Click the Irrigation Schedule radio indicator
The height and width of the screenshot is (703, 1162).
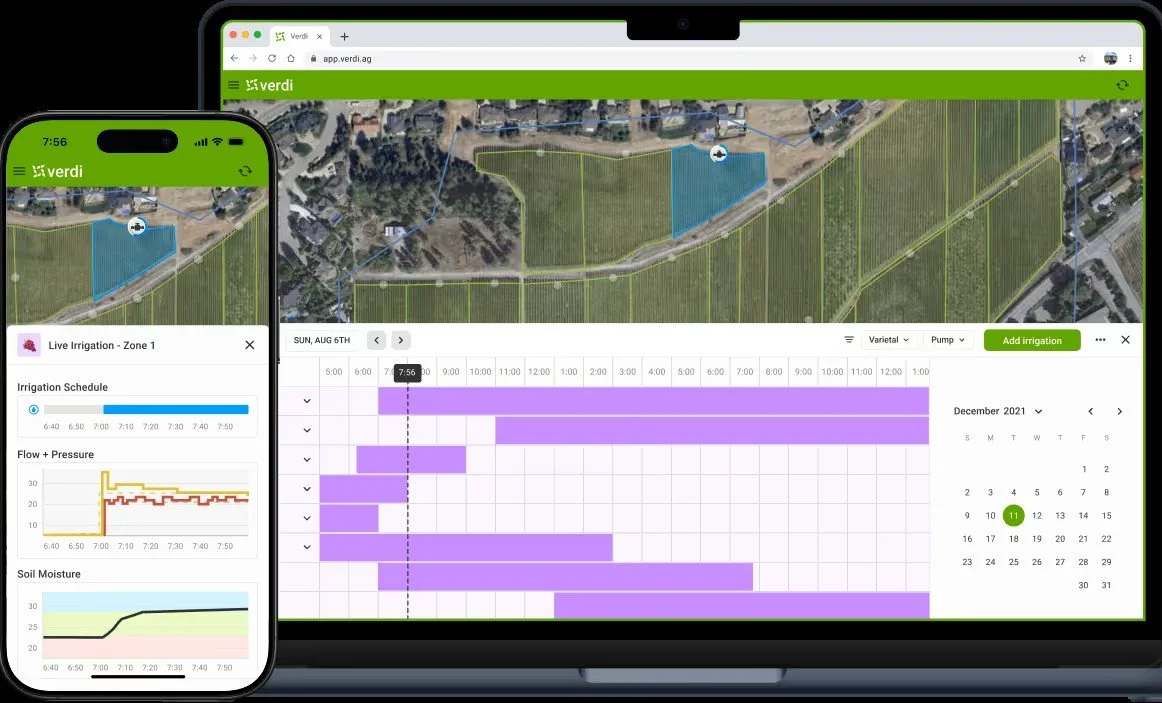(x=33, y=409)
